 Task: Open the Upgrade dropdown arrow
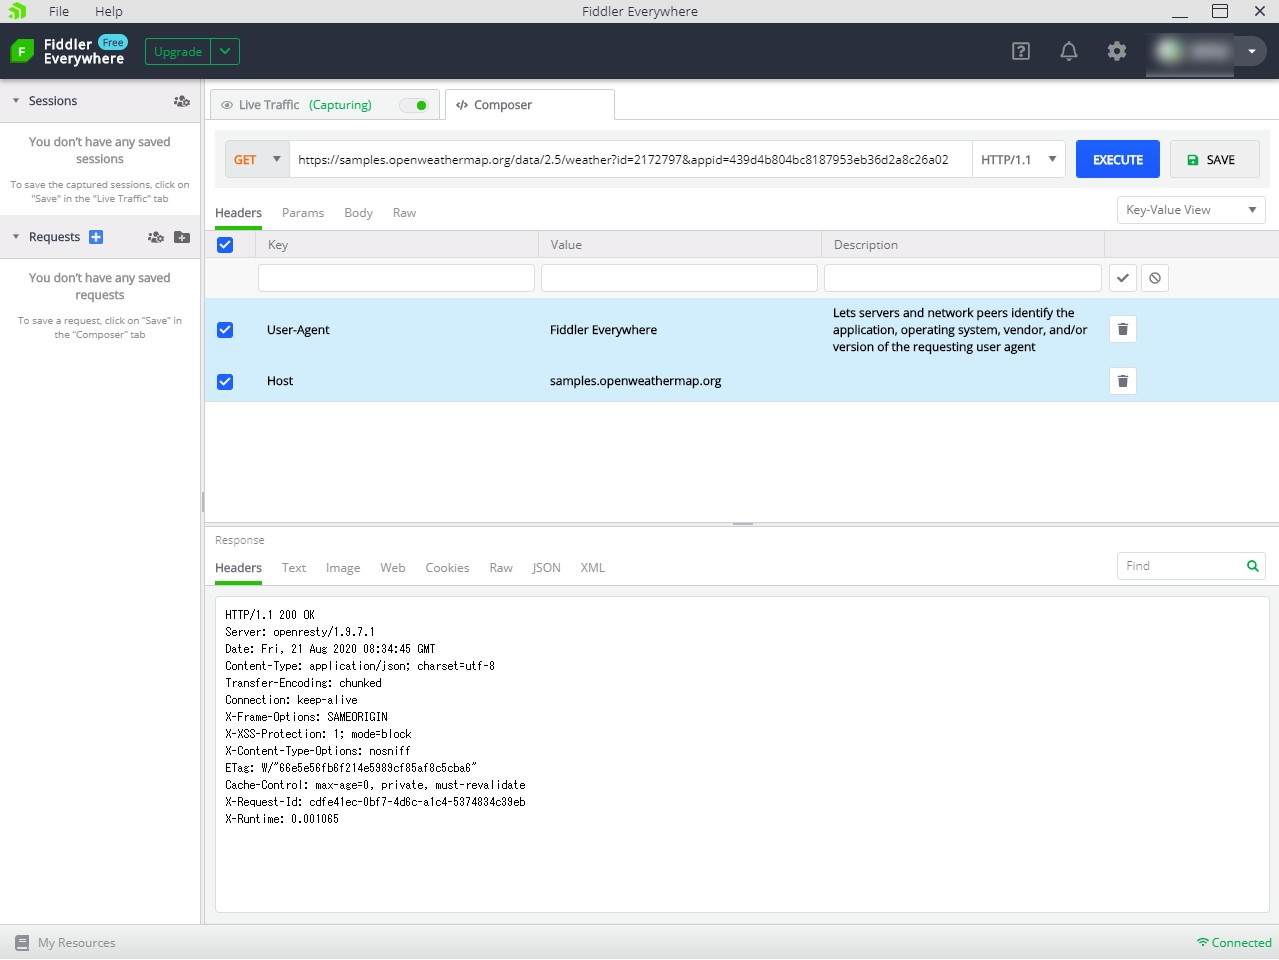pyautogui.click(x=225, y=51)
